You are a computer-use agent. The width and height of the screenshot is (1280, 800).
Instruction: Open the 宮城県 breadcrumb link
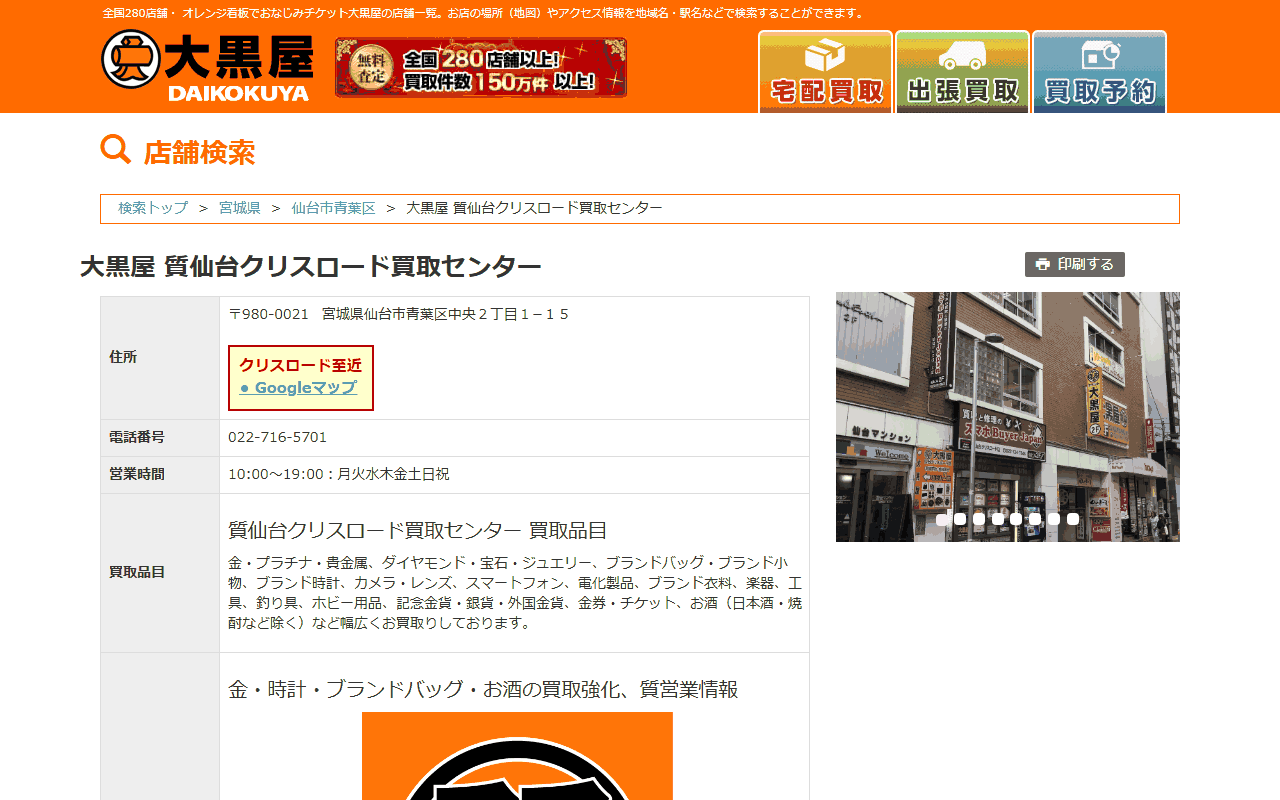pos(240,208)
